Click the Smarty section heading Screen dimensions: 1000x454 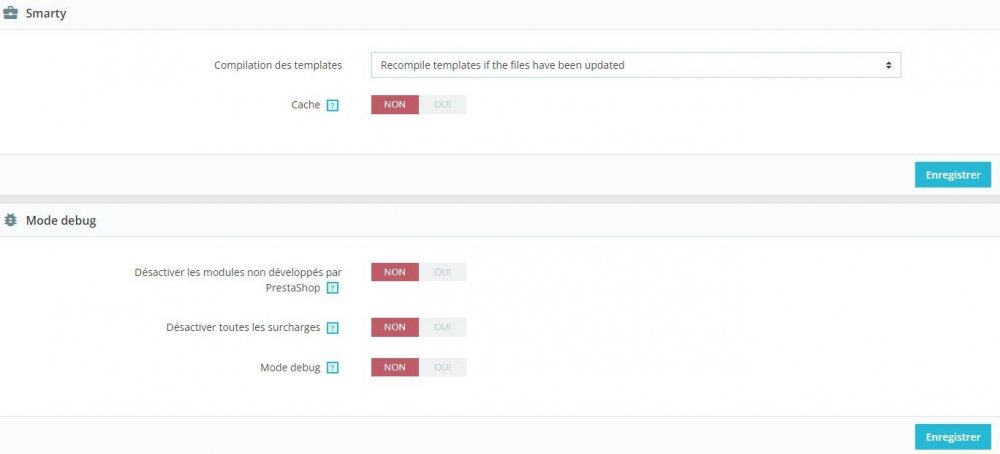click(x=46, y=15)
